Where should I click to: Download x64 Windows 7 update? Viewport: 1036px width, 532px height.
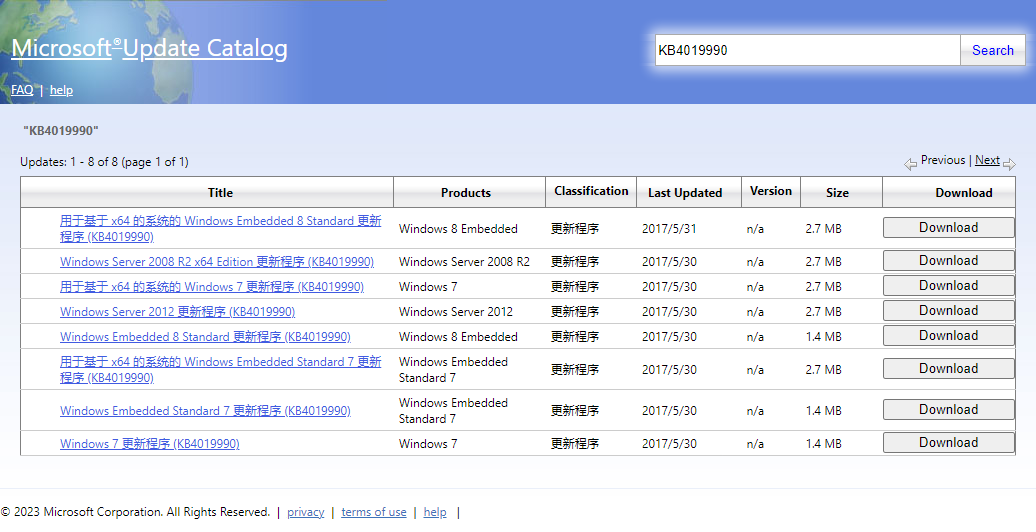click(x=948, y=285)
